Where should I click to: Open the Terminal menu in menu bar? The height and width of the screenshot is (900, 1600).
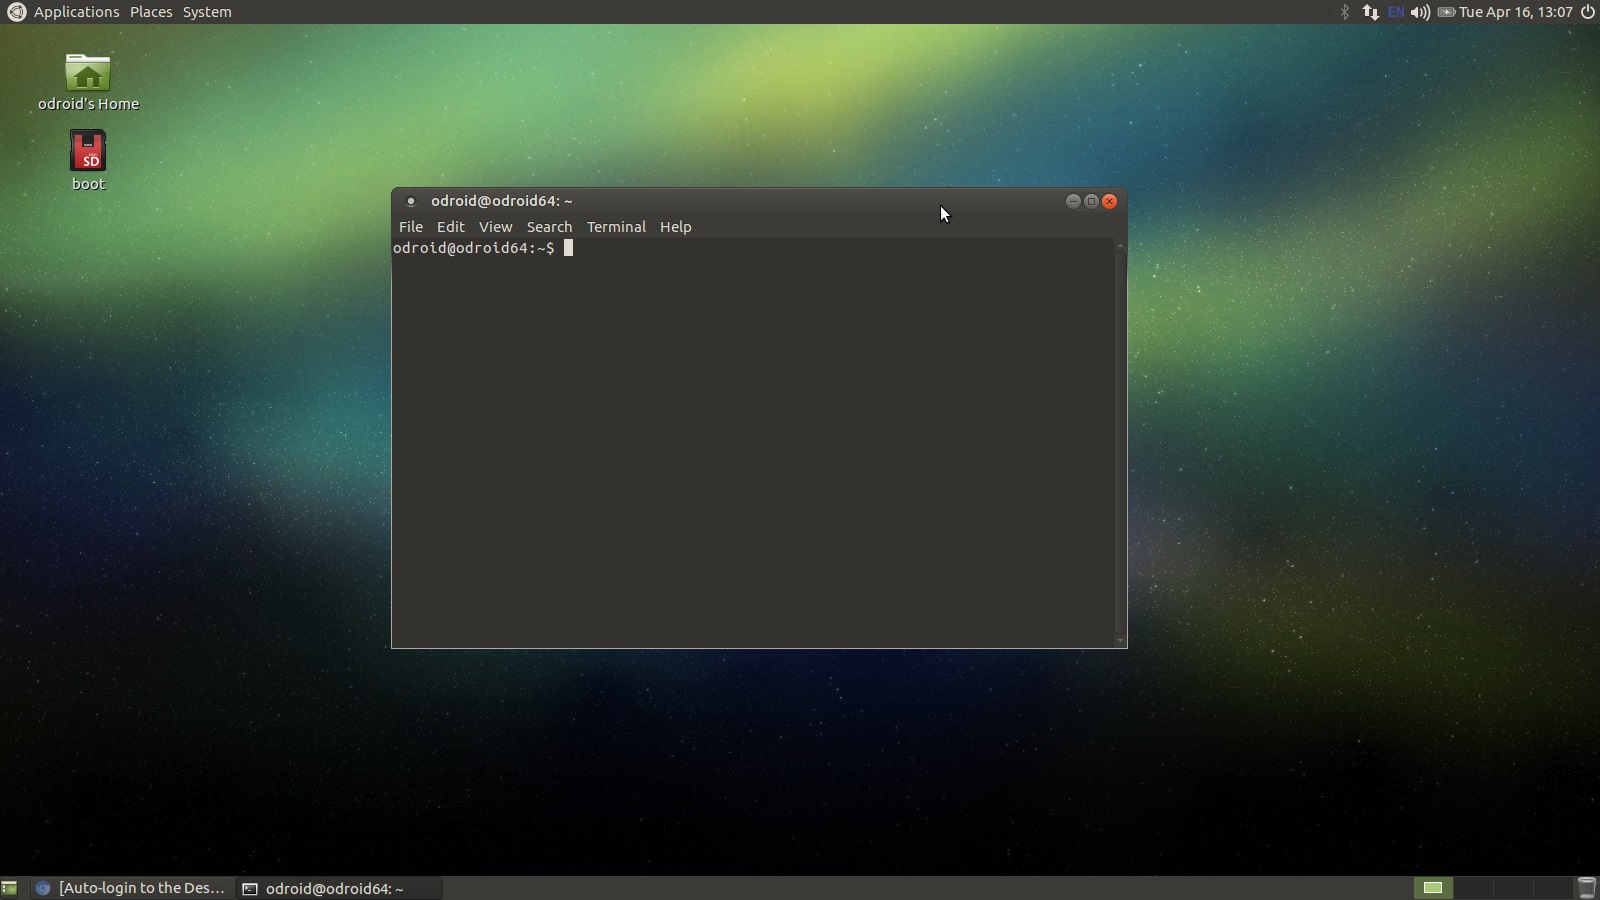point(616,227)
